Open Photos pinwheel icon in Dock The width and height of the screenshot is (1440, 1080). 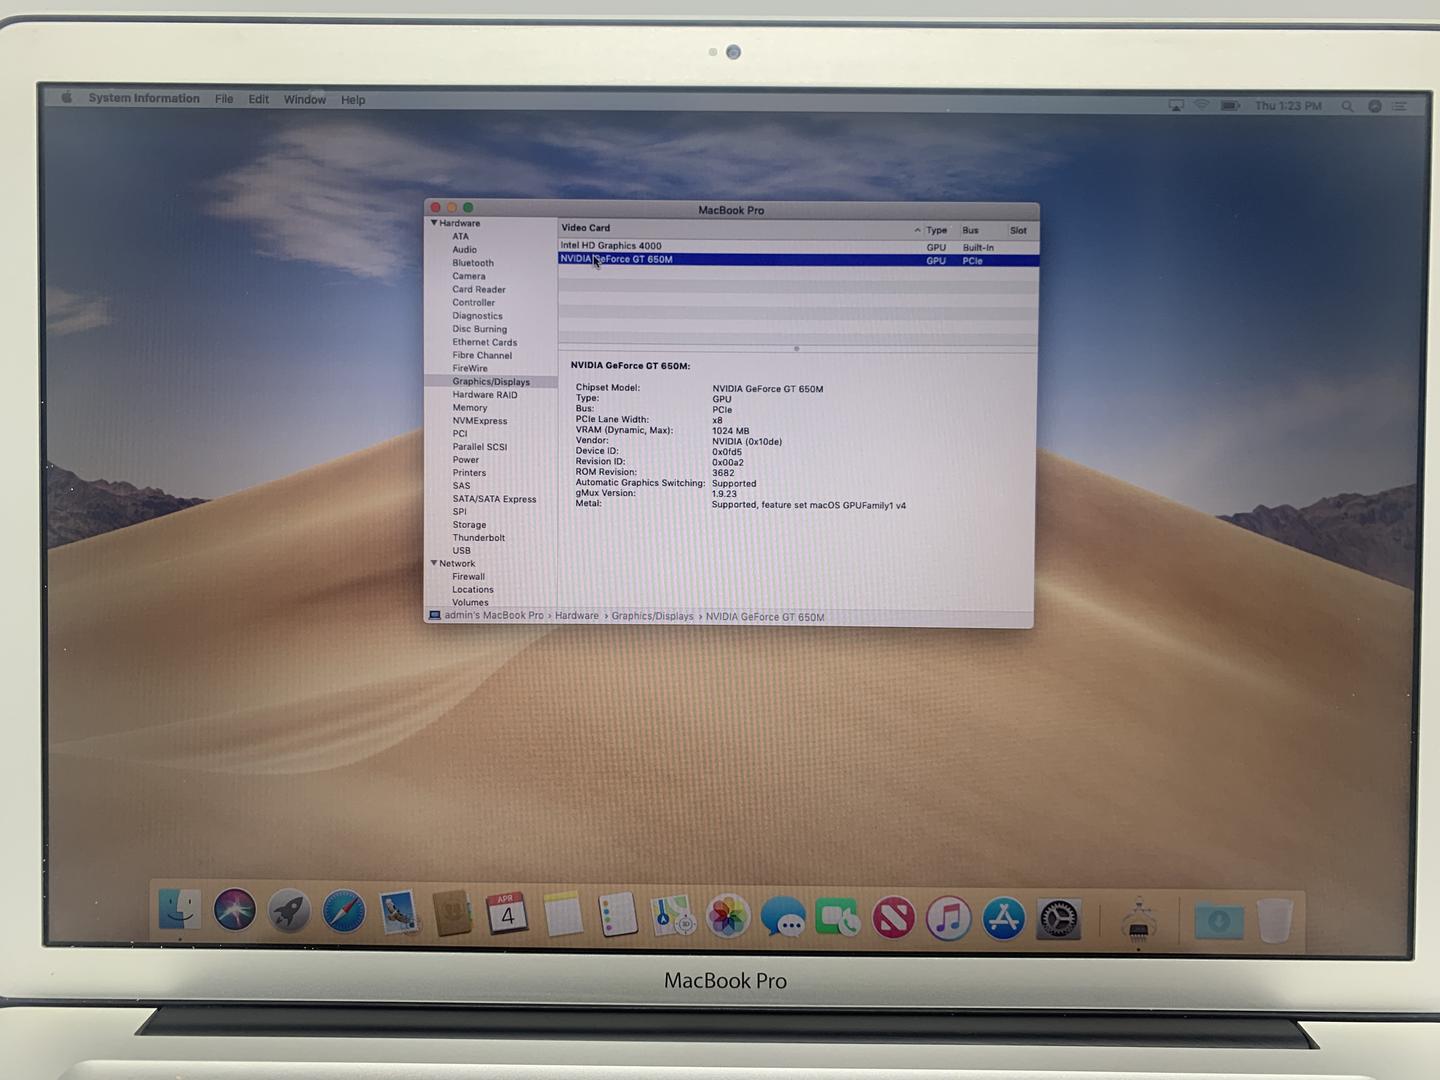pos(728,917)
